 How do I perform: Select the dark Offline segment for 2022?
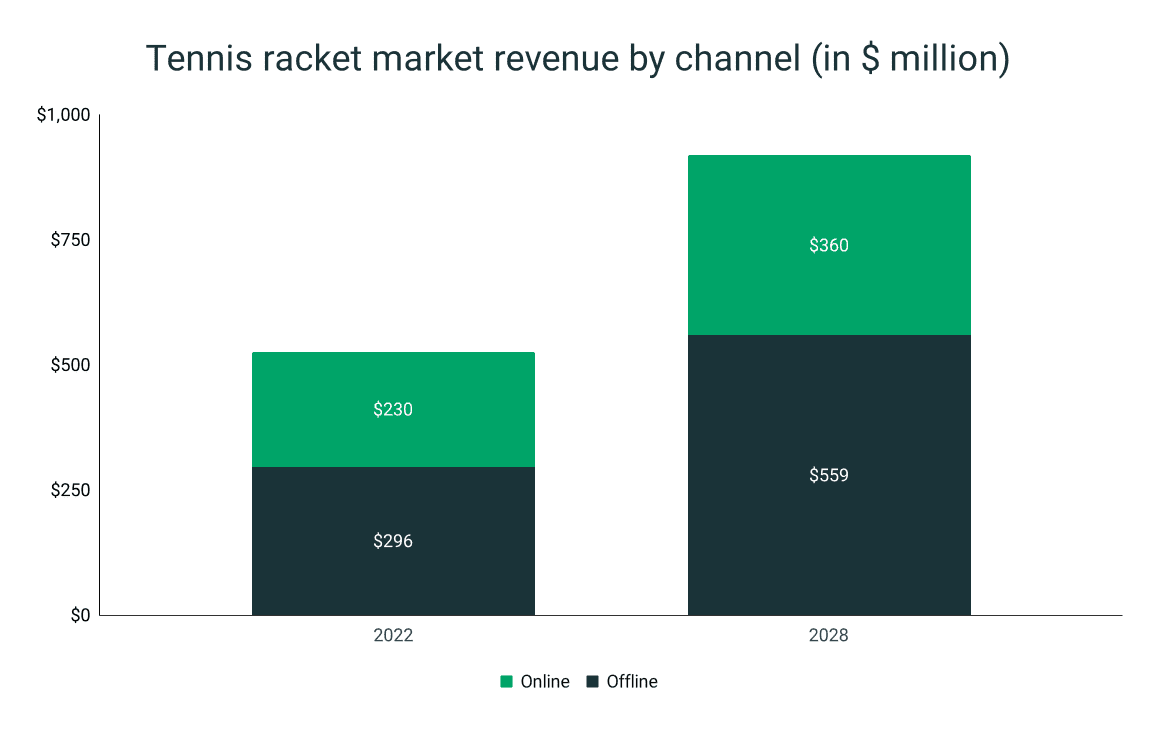[393, 540]
